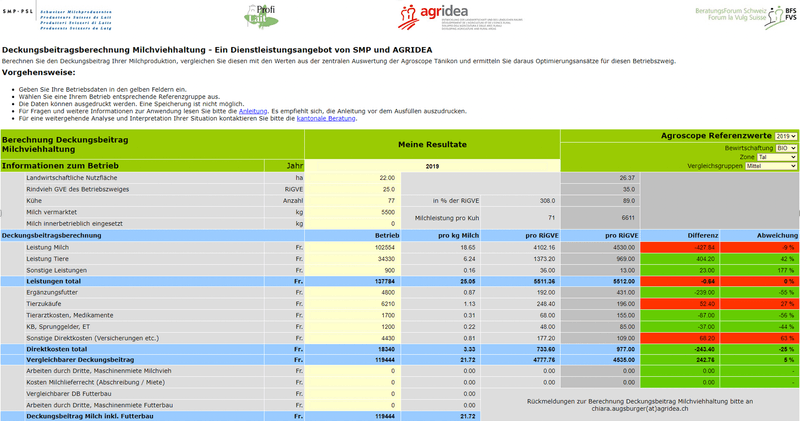Click the Tierzukäufe Abweichung 27 % cell

point(760,304)
